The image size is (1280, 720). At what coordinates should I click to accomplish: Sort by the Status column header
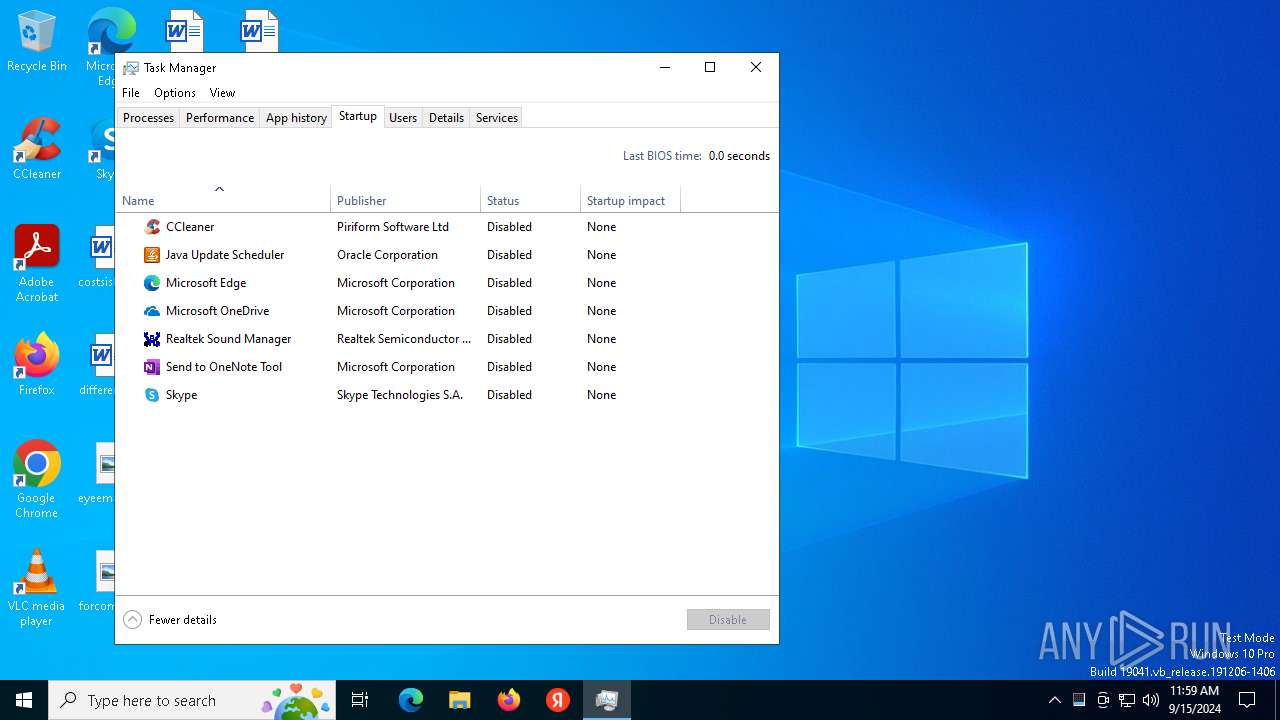pyautogui.click(x=530, y=200)
